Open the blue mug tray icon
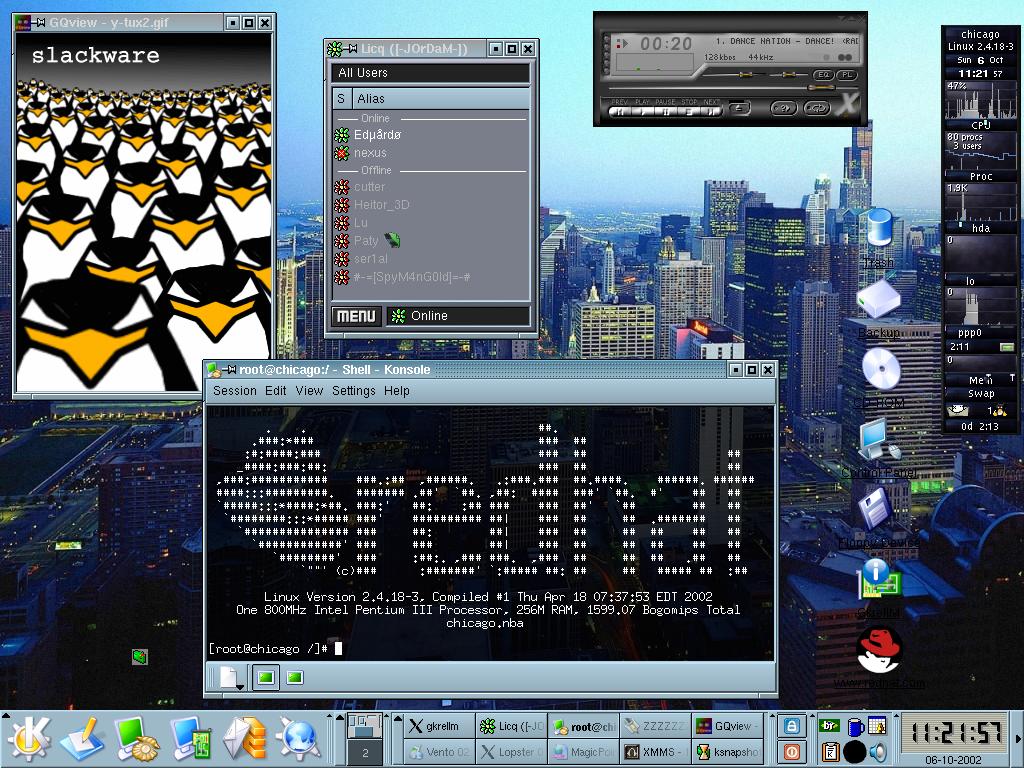The height and width of the screenshot is (768, 1024). pyautogui.click(x=856, y=727)
